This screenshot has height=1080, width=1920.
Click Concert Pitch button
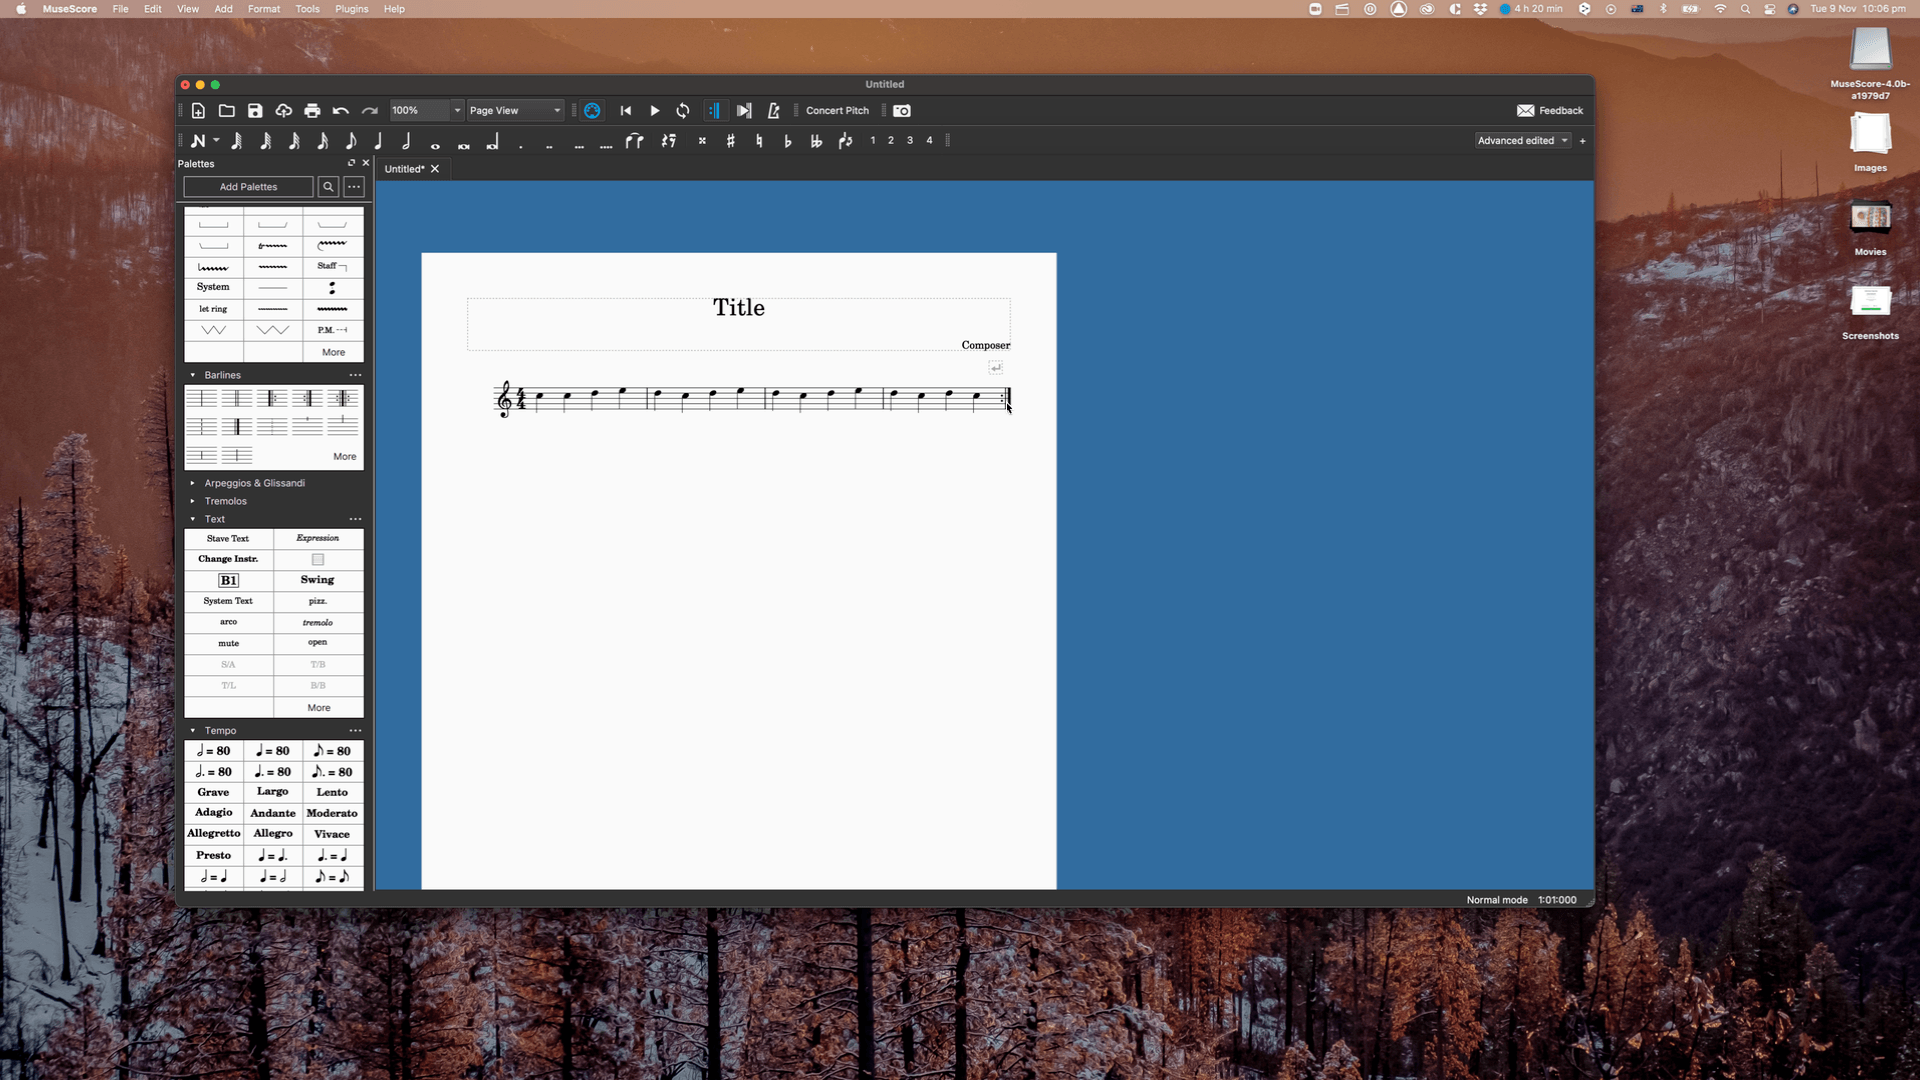coord(837,111)
